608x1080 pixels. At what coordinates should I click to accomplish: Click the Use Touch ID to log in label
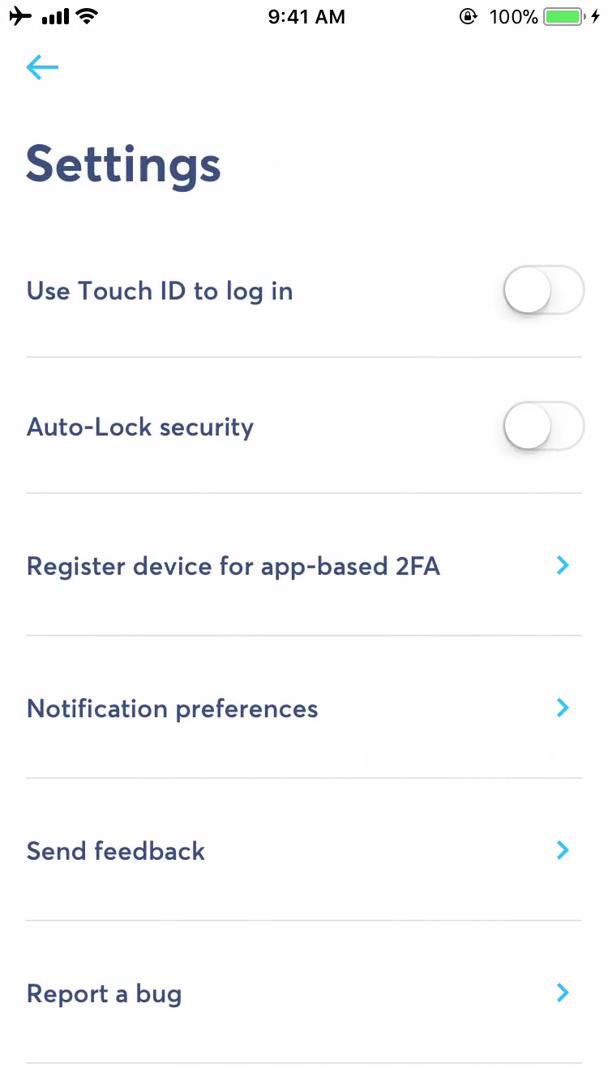coord(159,290)
